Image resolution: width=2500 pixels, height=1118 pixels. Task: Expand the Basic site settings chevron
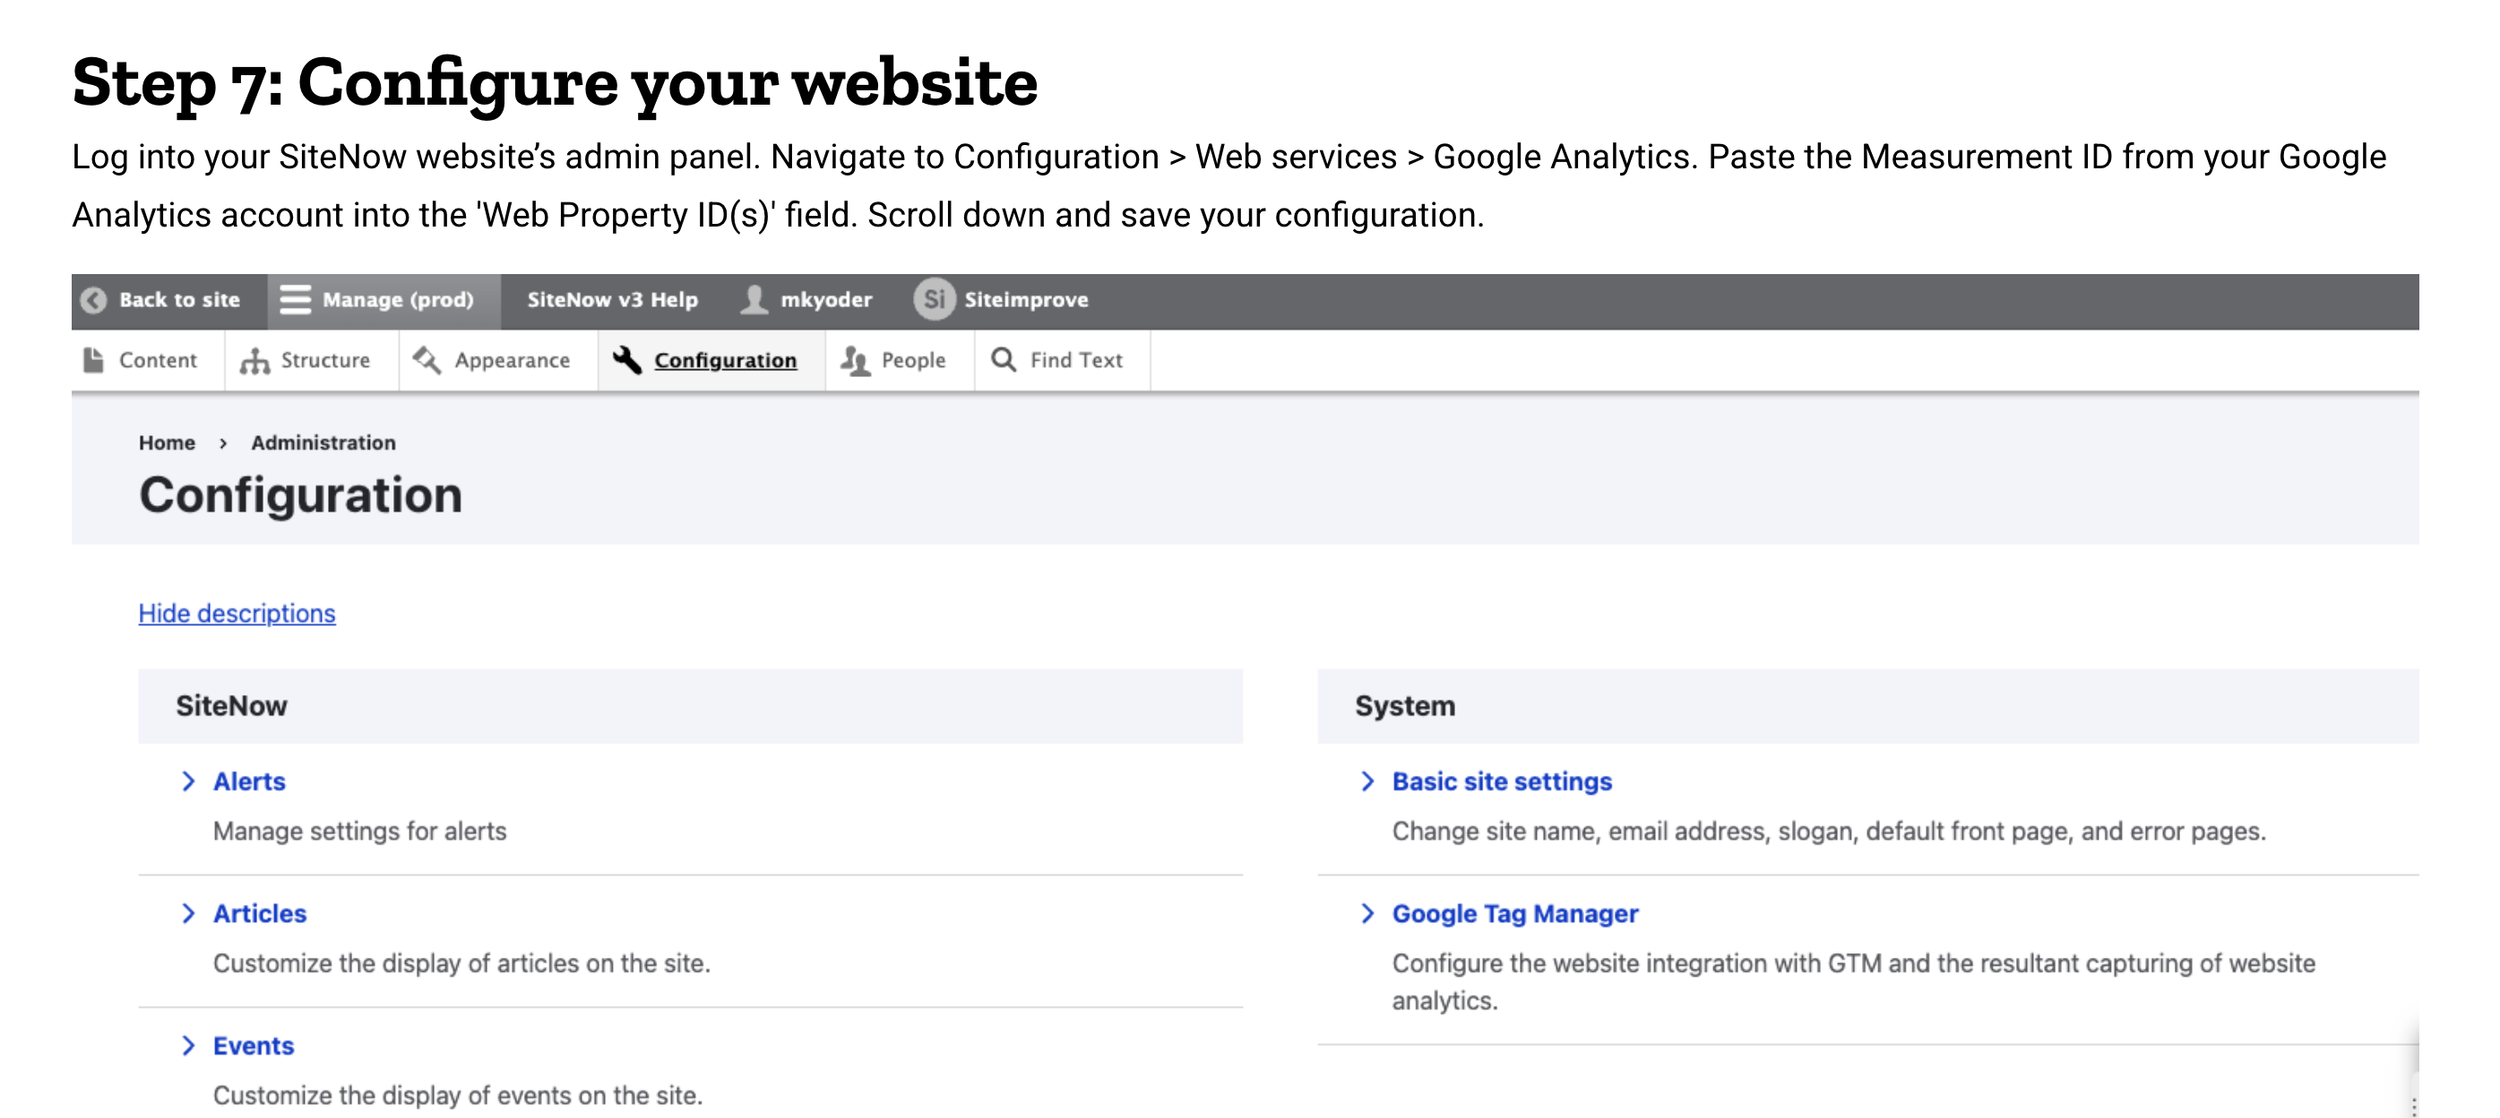(1367, 781)
